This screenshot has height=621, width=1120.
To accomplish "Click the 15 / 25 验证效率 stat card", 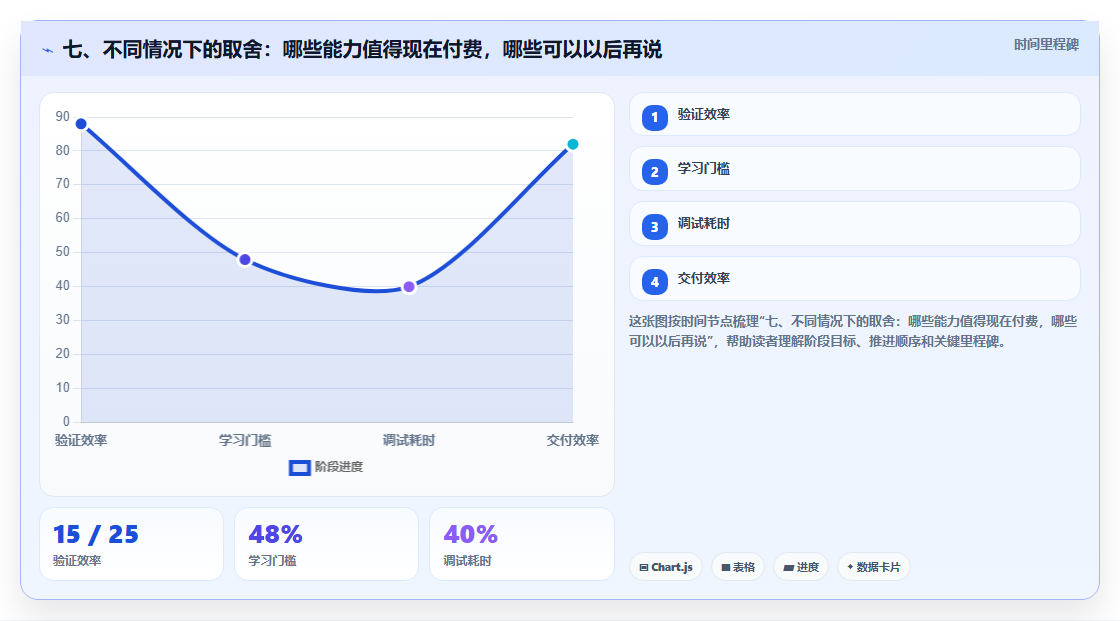I will 131,545.
